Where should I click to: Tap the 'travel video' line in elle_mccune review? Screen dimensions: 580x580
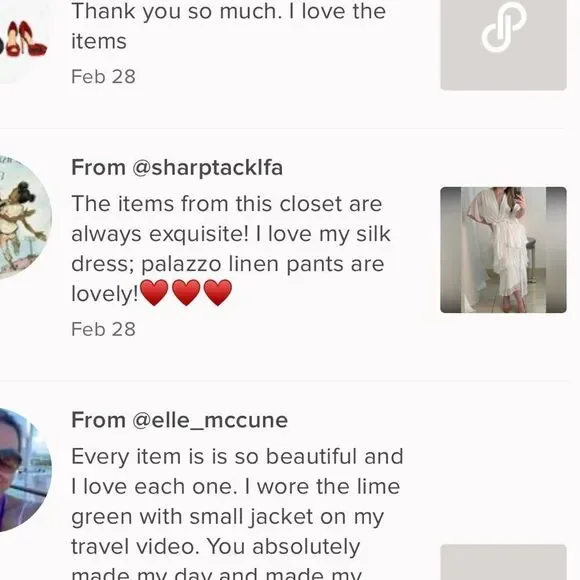[216, 547]
